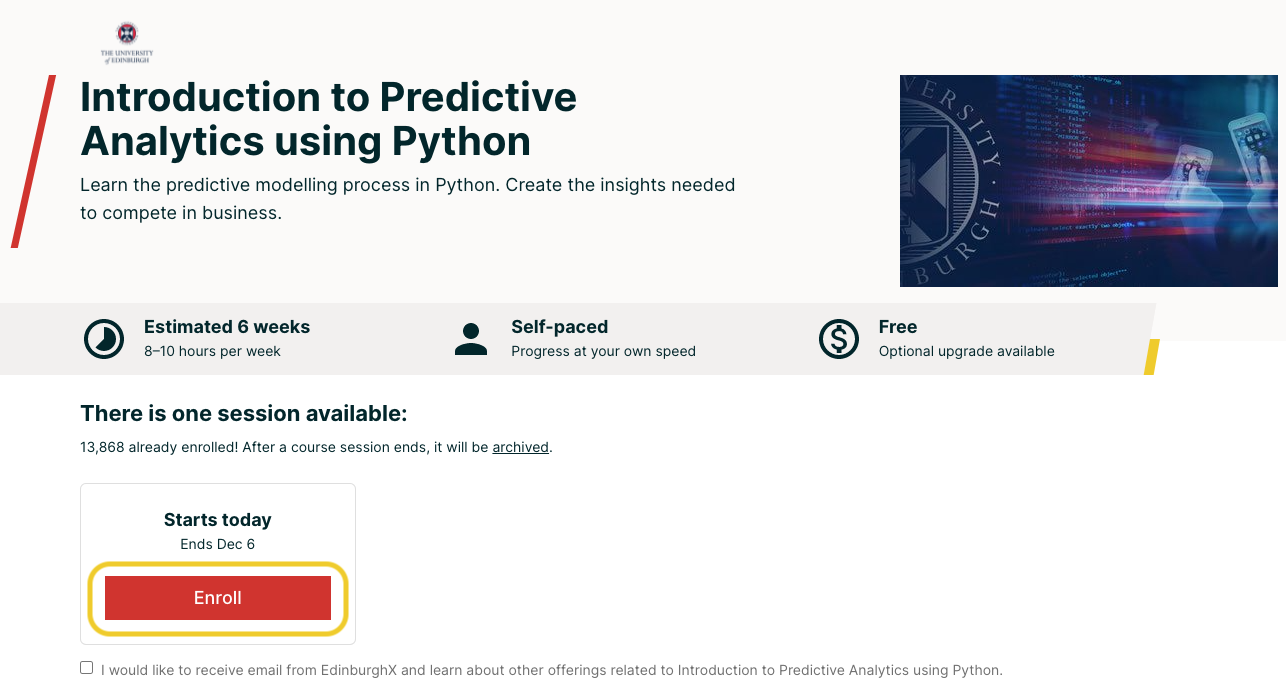This screenshot has height=700, width=1286.
Task: Click the Progress at your own speed text
Action: point(603,351)
